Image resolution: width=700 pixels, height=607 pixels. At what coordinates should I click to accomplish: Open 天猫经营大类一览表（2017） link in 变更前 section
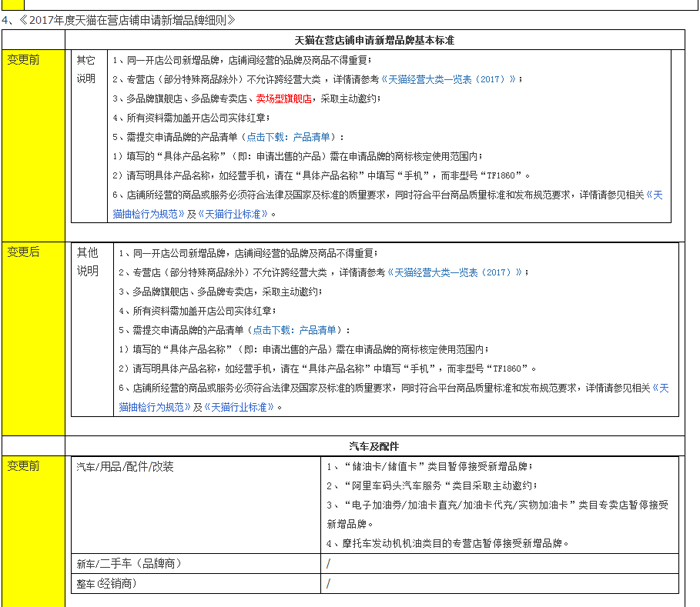[x=449, y=79]
